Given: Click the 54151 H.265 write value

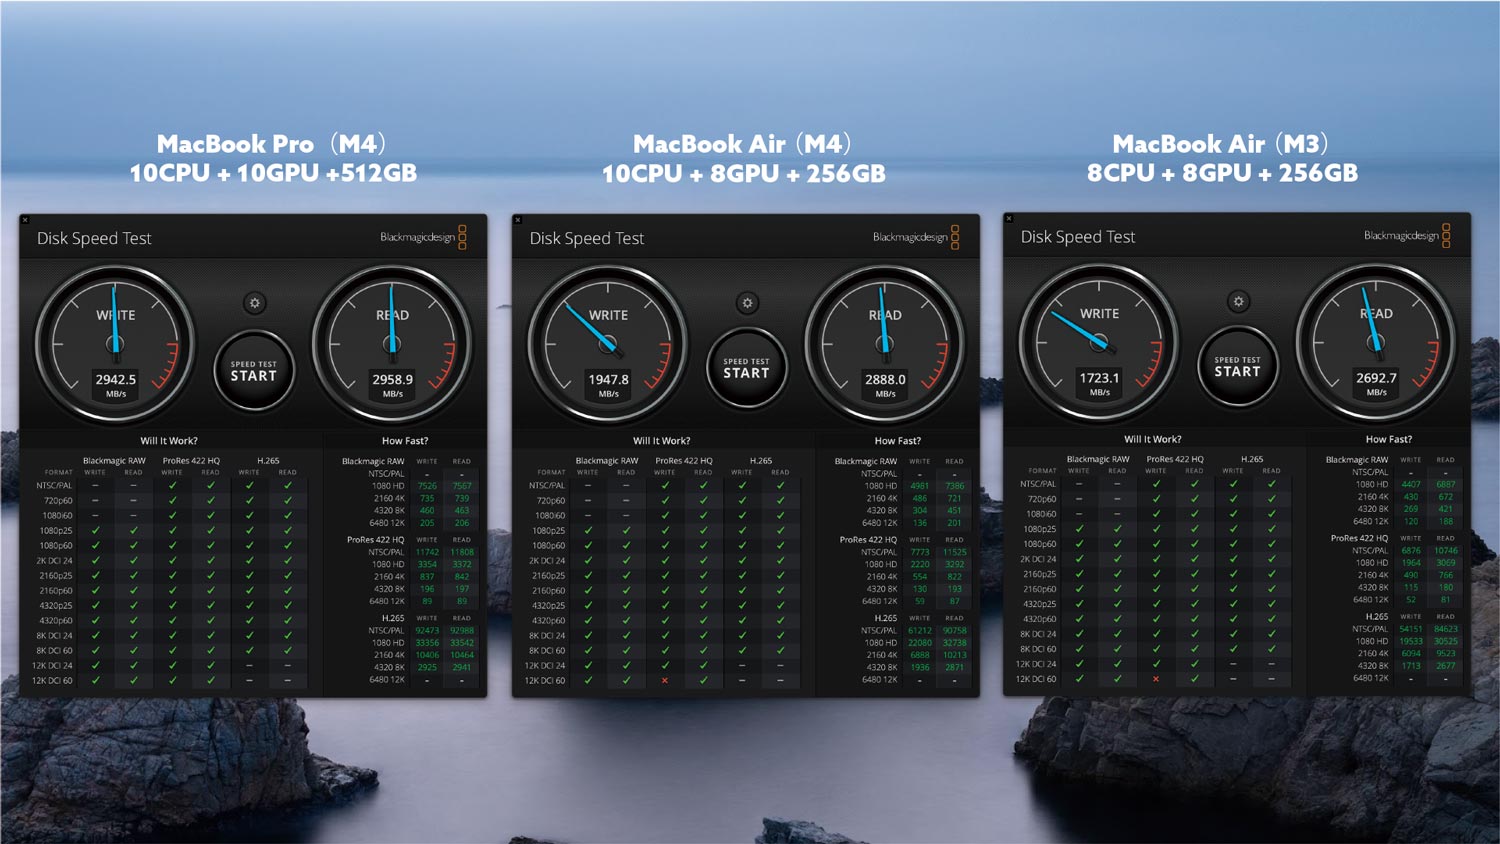Looking at the screenshot, I should pyautogui.click(x=1411, y=629).
